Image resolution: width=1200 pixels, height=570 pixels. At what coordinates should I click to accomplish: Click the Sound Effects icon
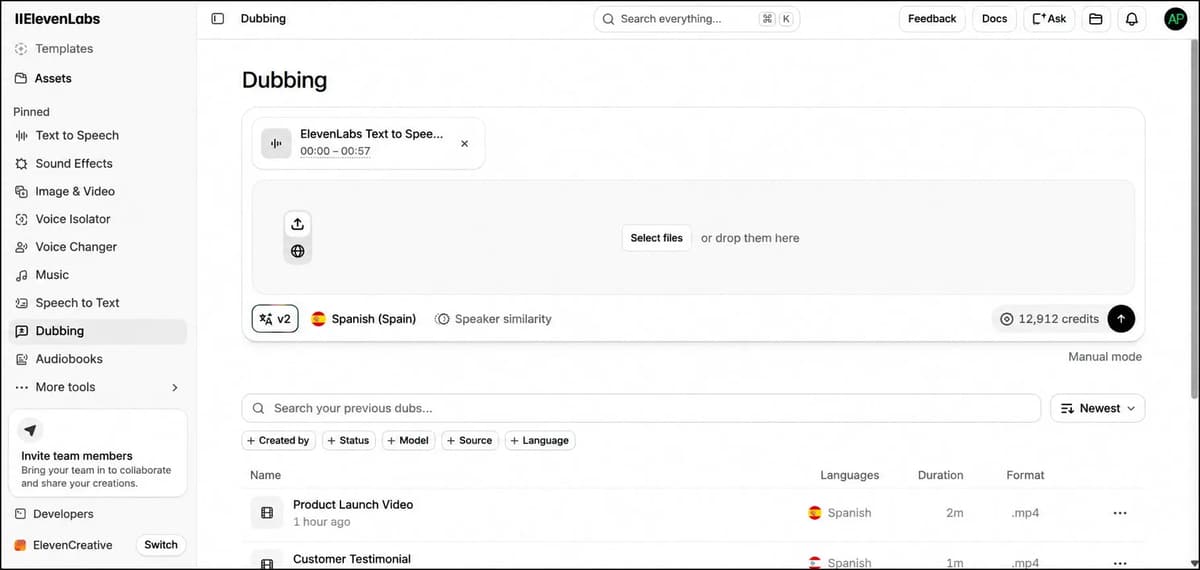22,163
